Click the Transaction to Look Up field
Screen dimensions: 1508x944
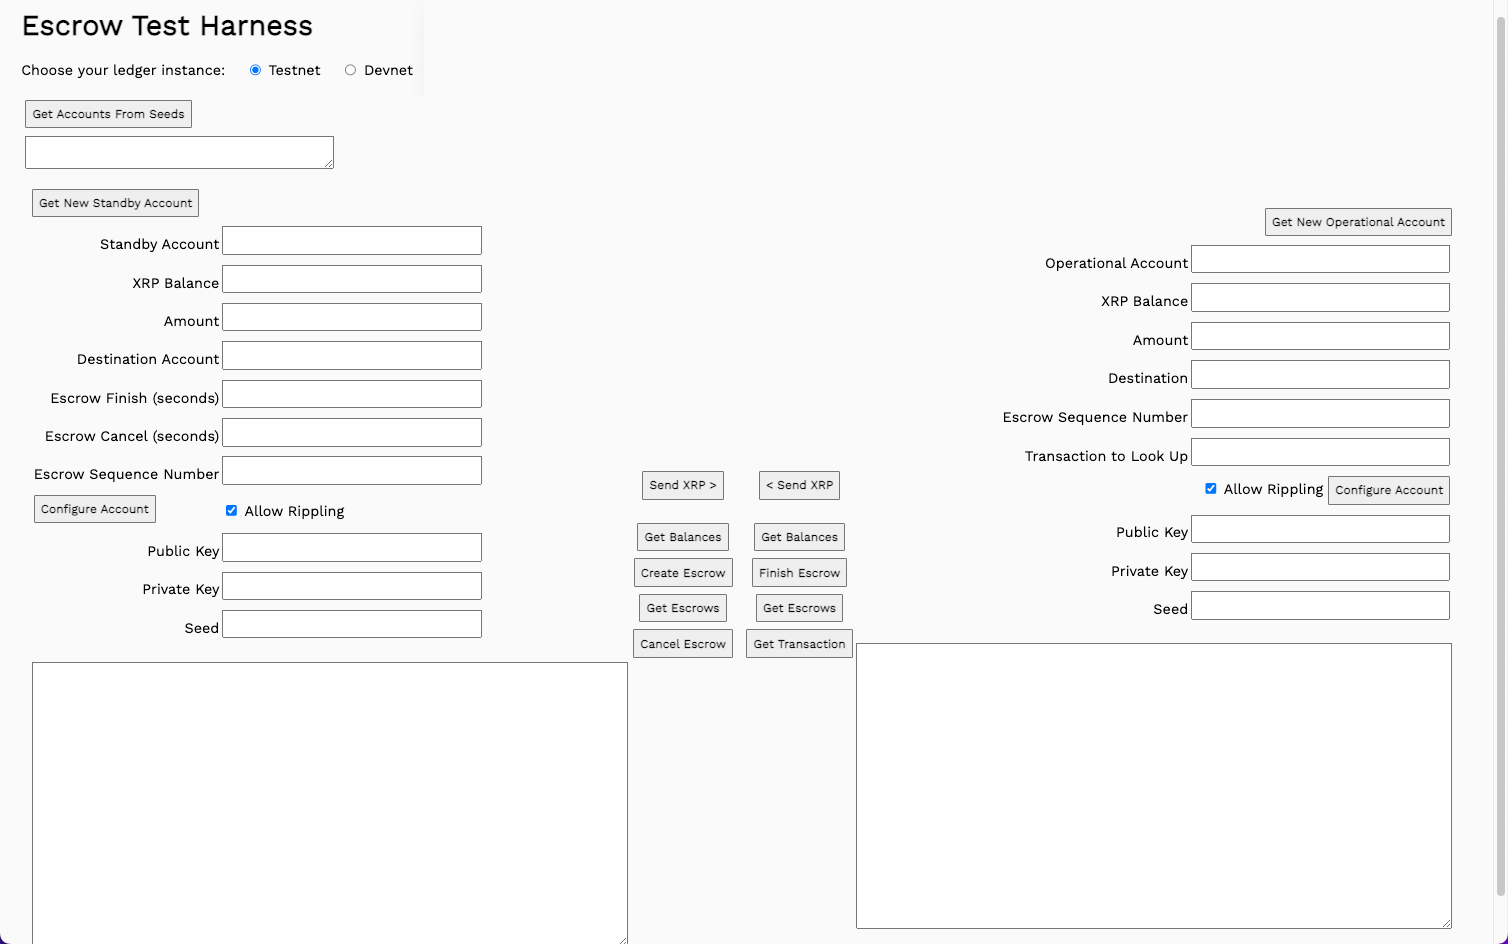(x=1320, y=451)
